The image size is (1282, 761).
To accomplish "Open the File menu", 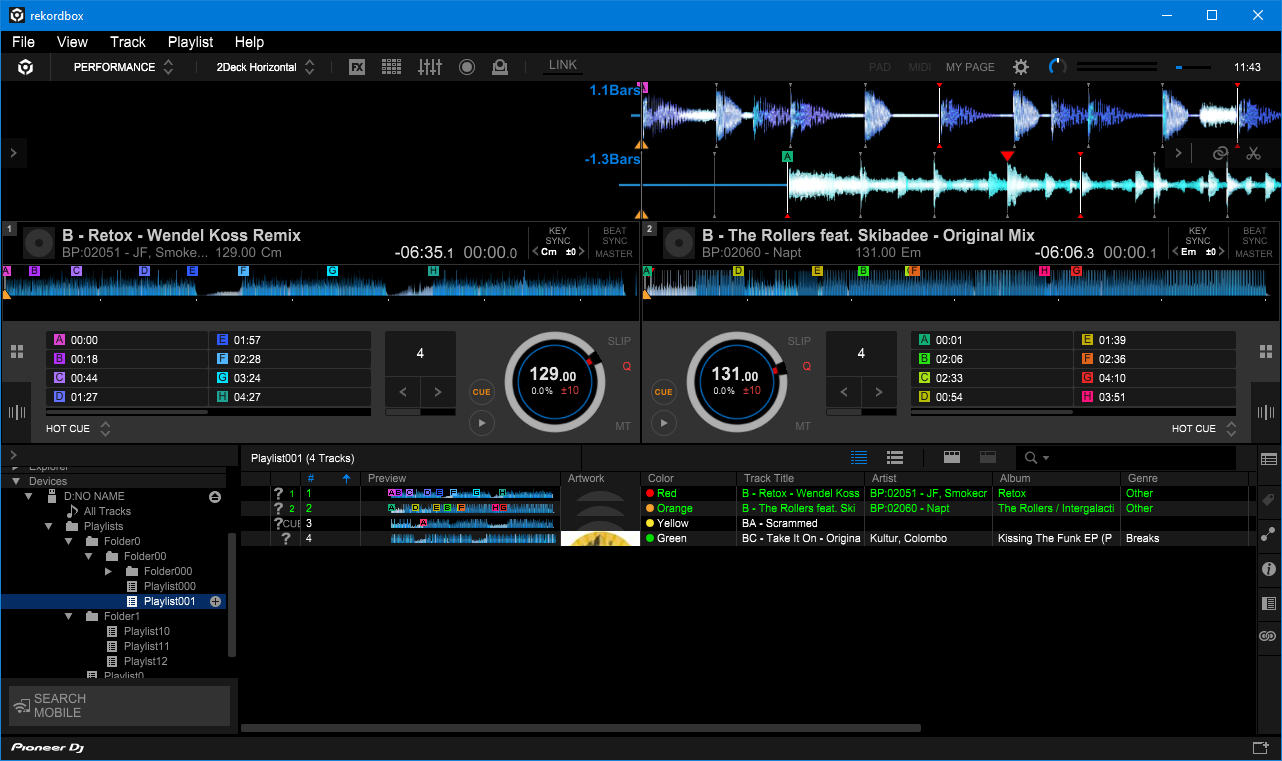I will (x=23, y=42).
